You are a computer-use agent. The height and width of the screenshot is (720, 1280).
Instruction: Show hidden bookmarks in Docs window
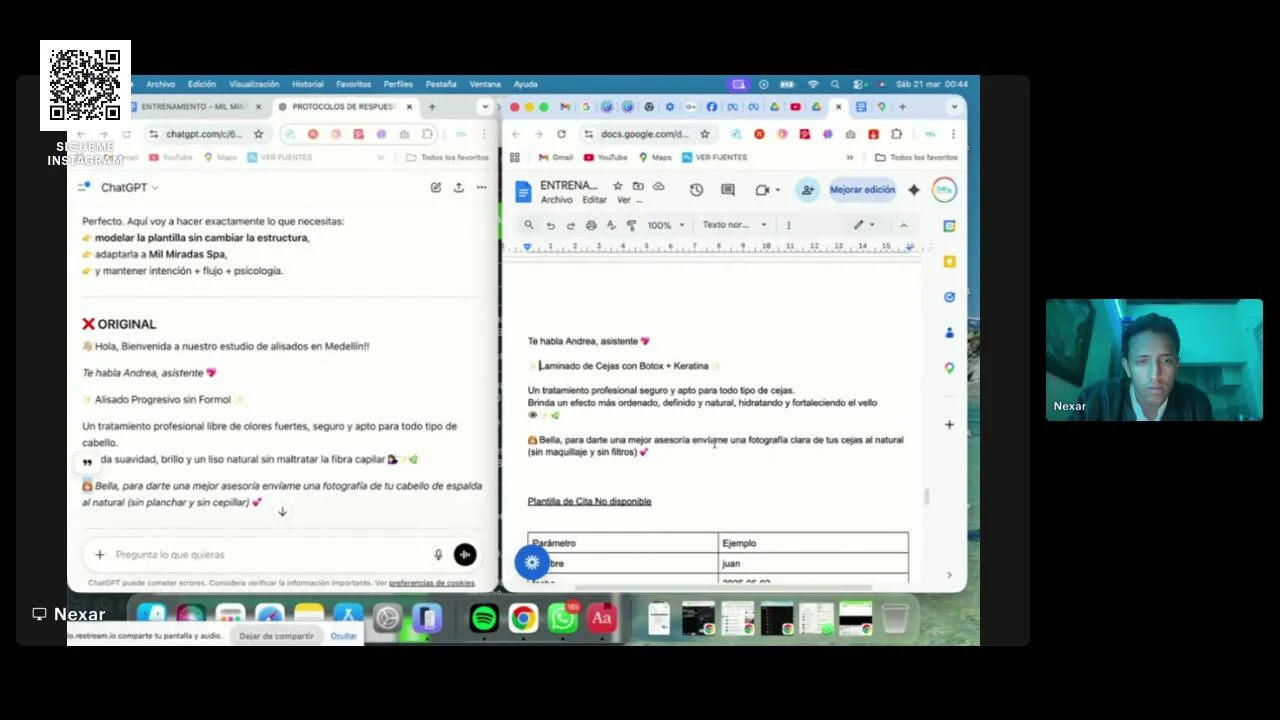coord(850,157)
